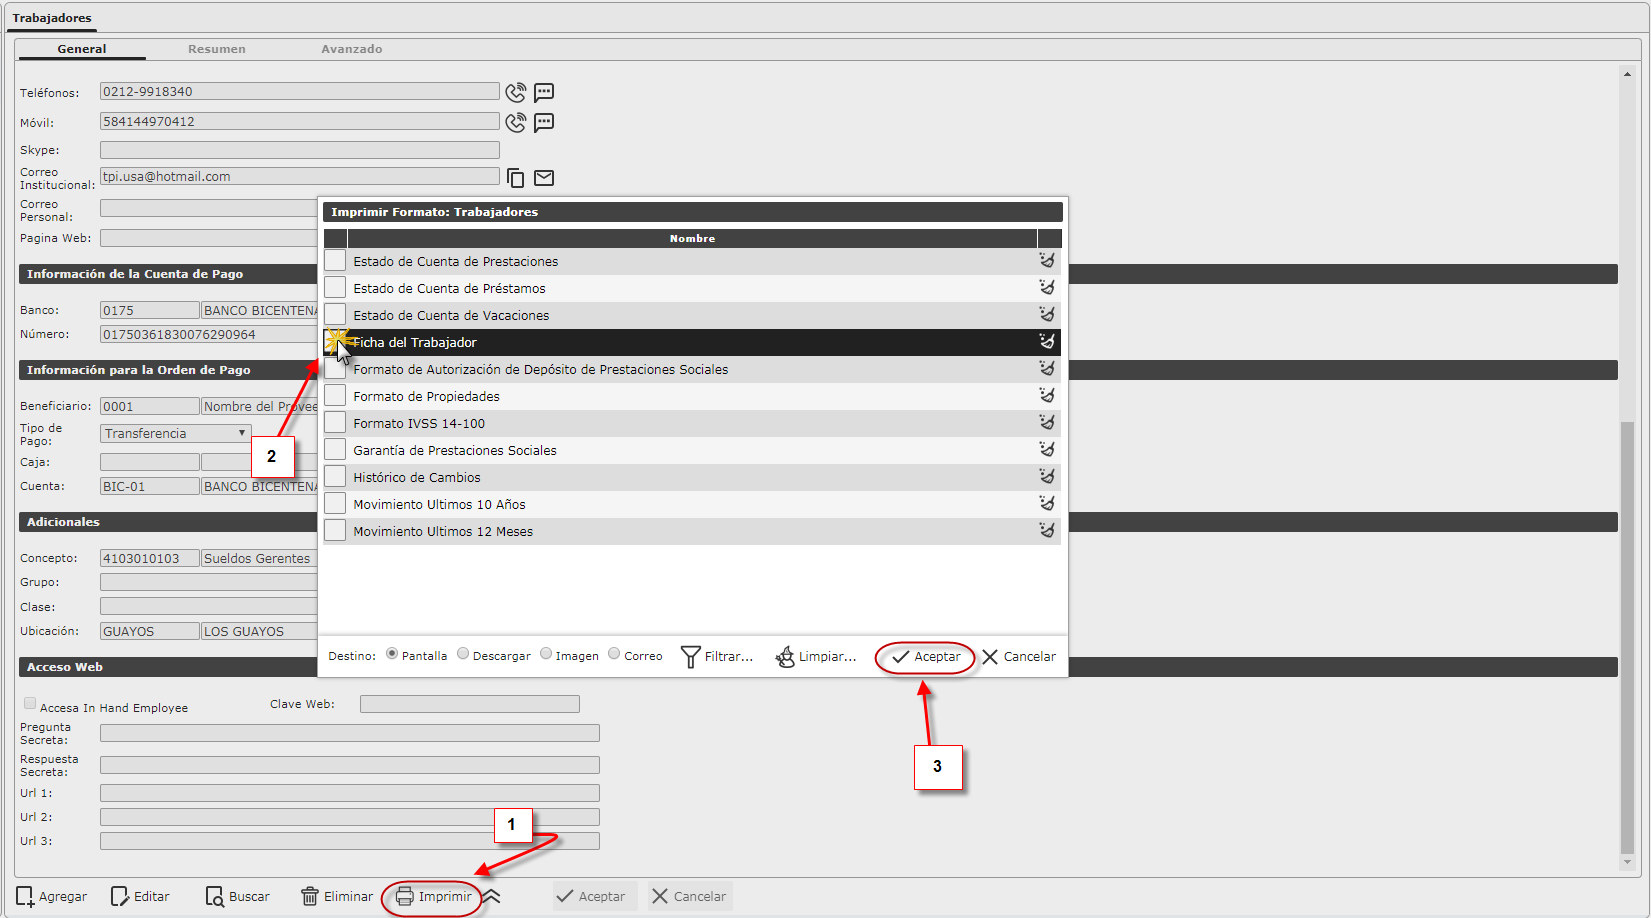The width and height of the screenshot is (1651, 918).
Task: Click the Teléfonos input field
Action: 300,91
